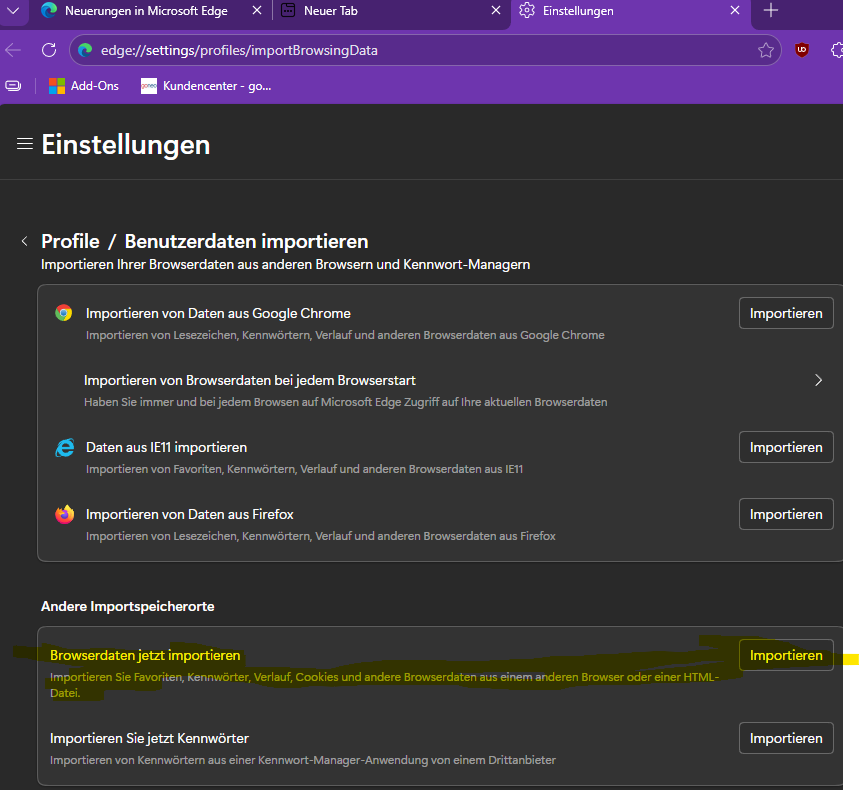Screen dimensions: 860x790
Task: Click the Internet Explorer logo icon
Action: point(65,448)
